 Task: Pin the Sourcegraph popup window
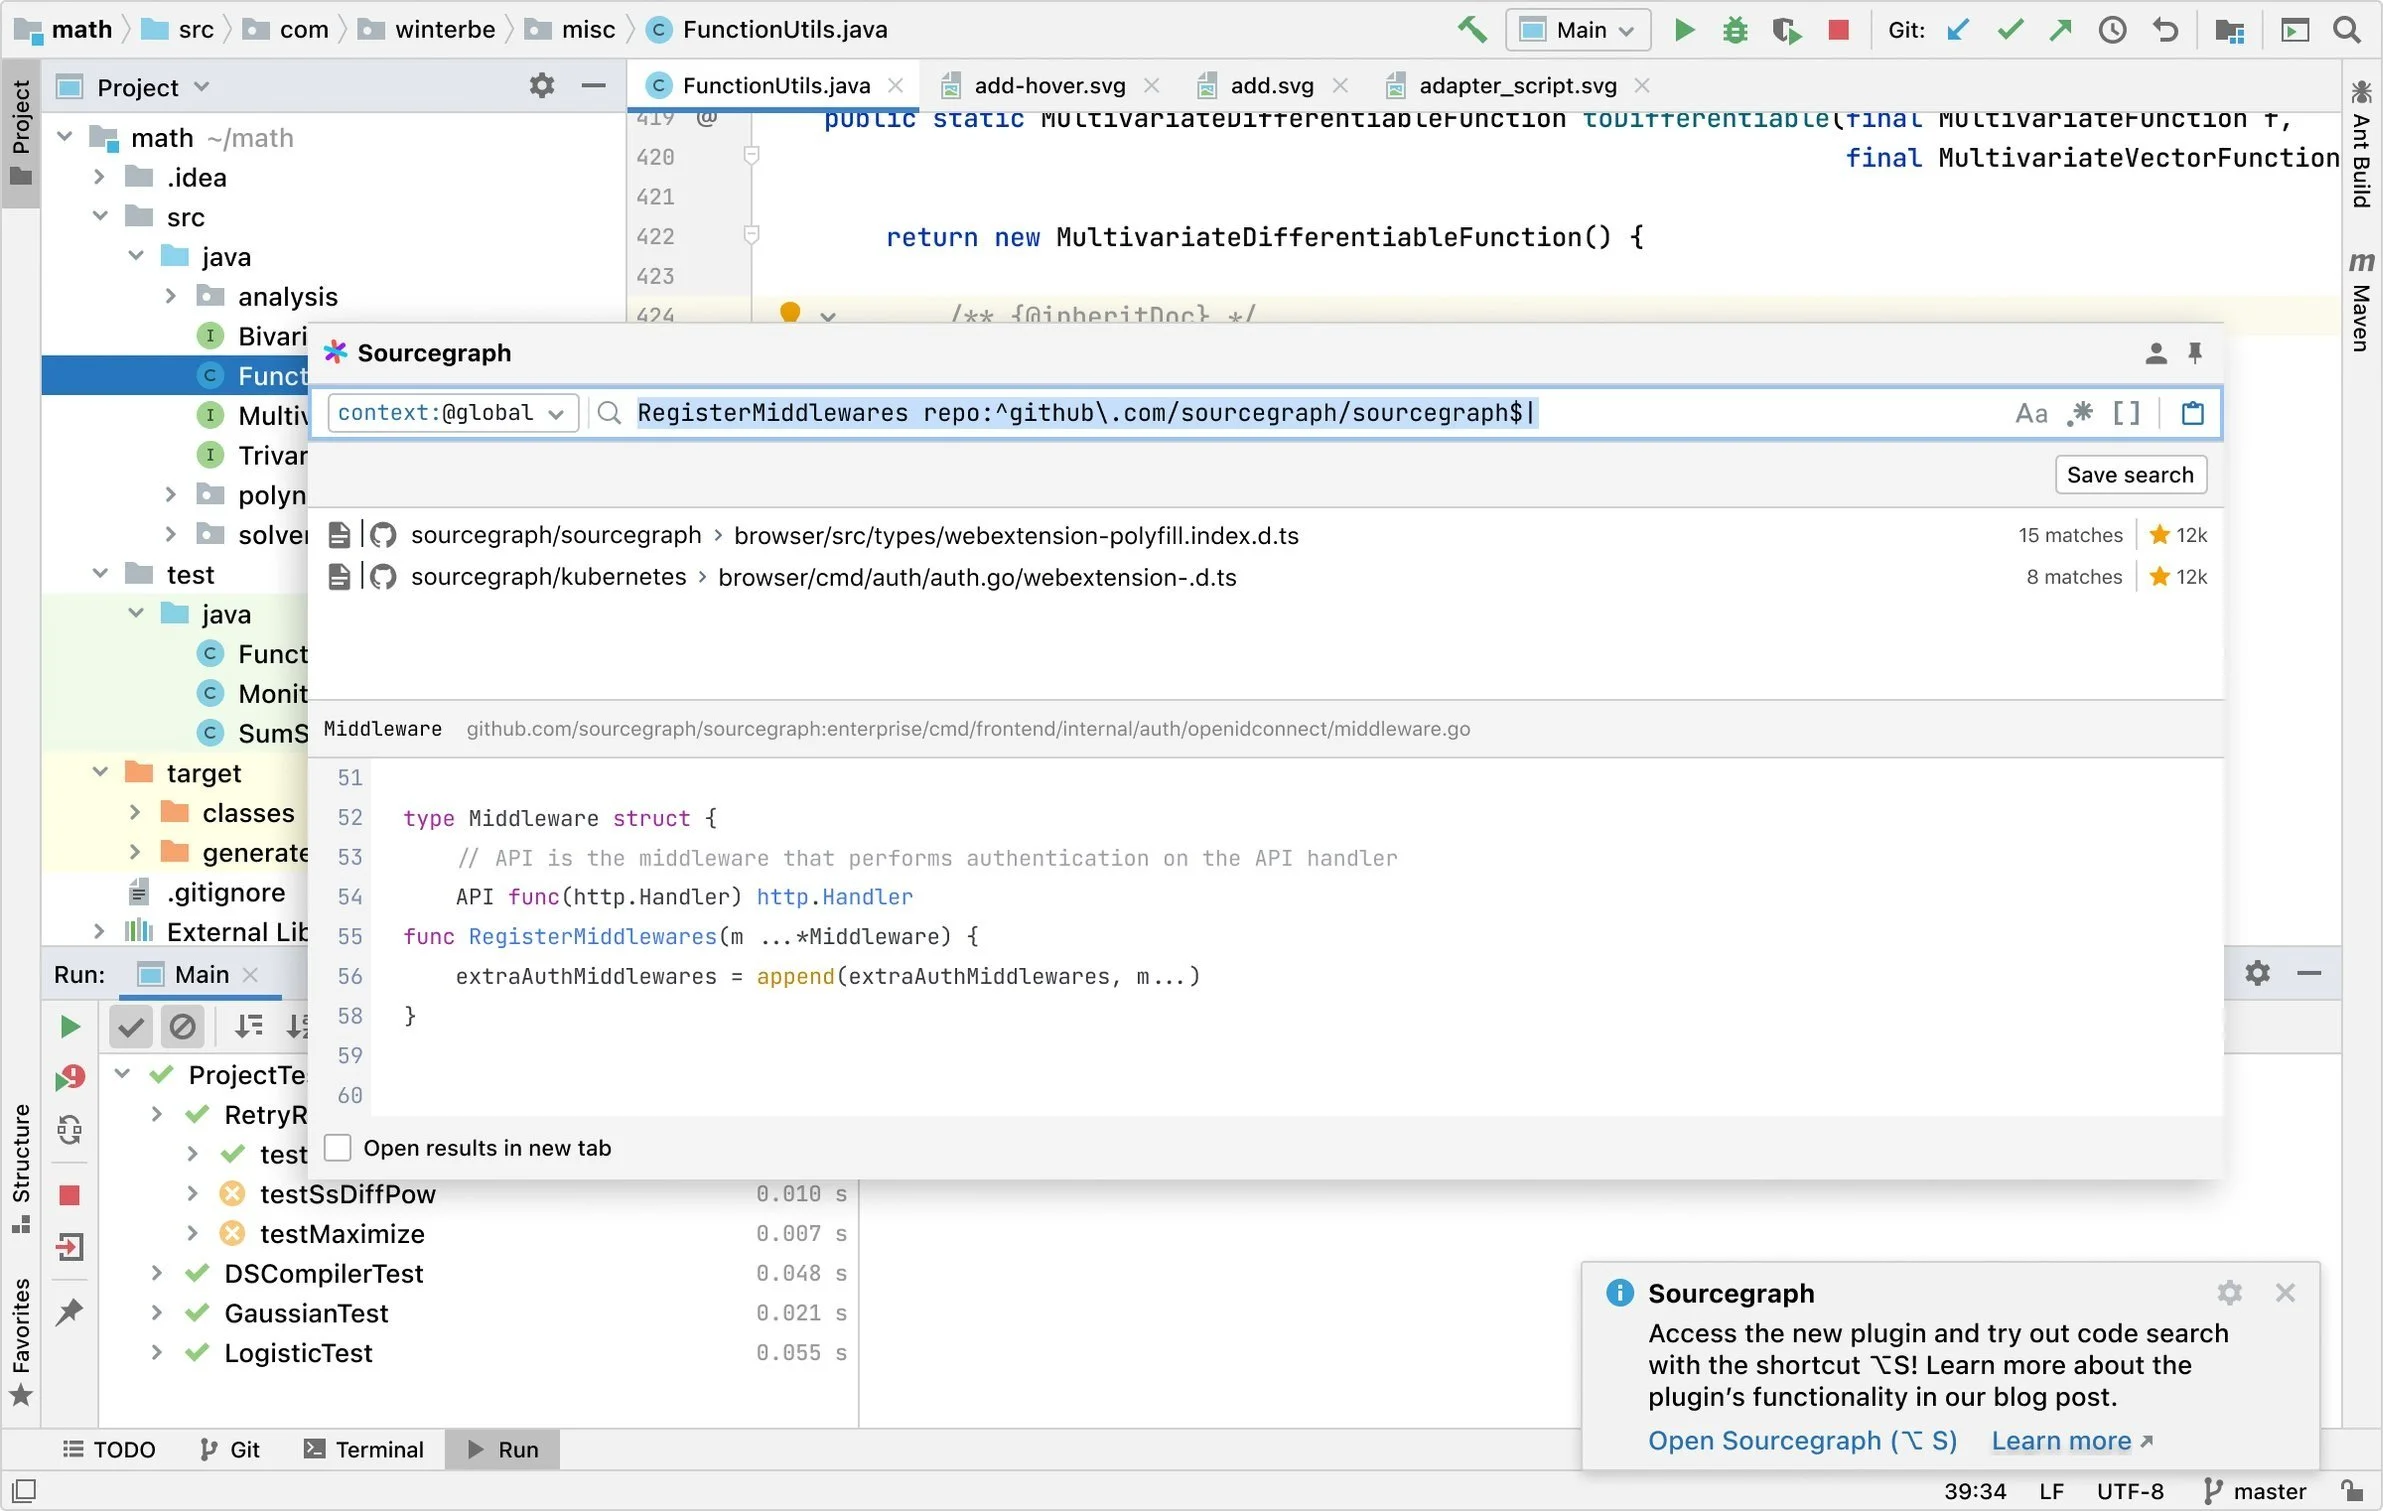[x=2195, y=353]
